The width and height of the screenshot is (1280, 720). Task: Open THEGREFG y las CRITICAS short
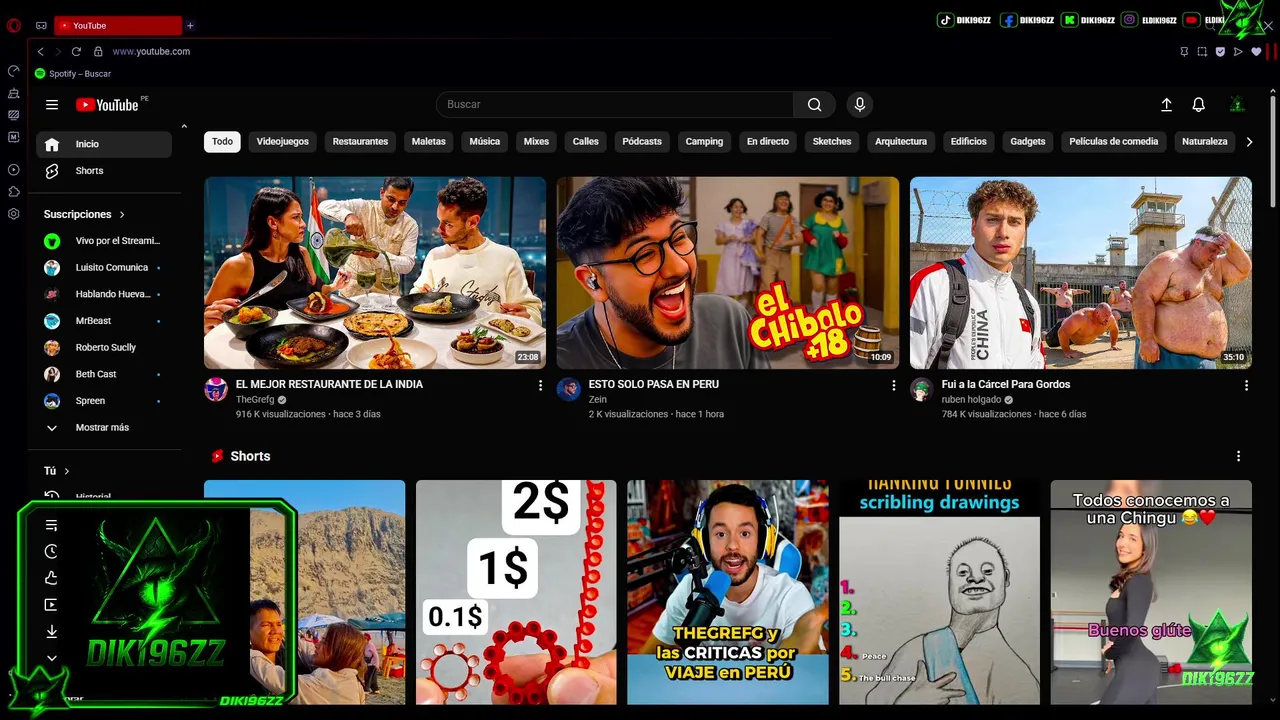point(728,592)
